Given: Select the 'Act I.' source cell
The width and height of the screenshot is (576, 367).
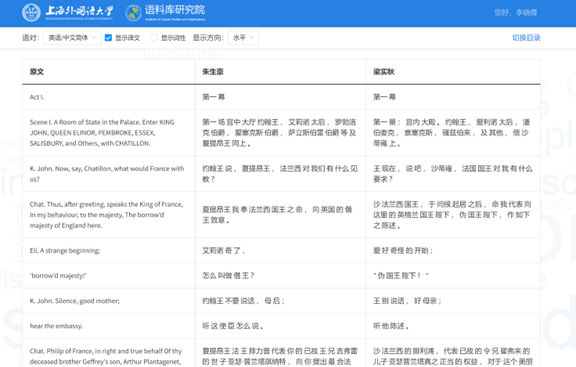Looking at the screenshot, I should coord(109,97).
